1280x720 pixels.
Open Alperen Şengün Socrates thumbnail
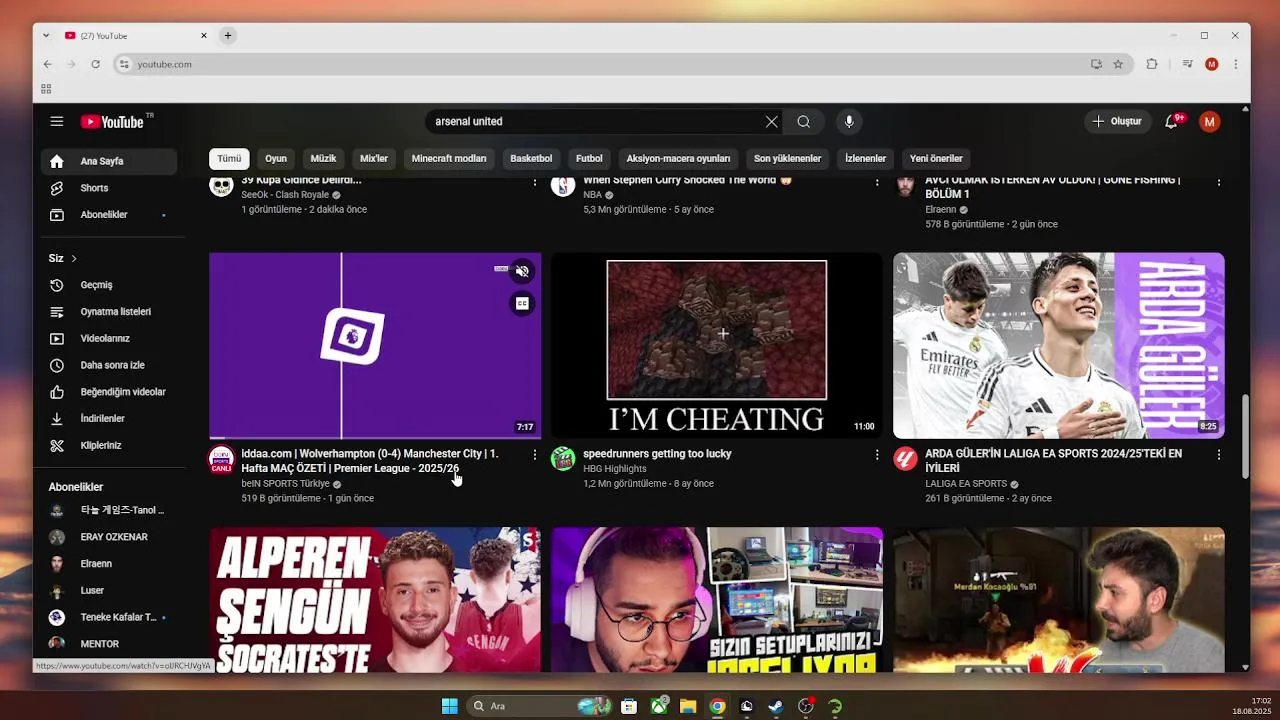point(375,599)
